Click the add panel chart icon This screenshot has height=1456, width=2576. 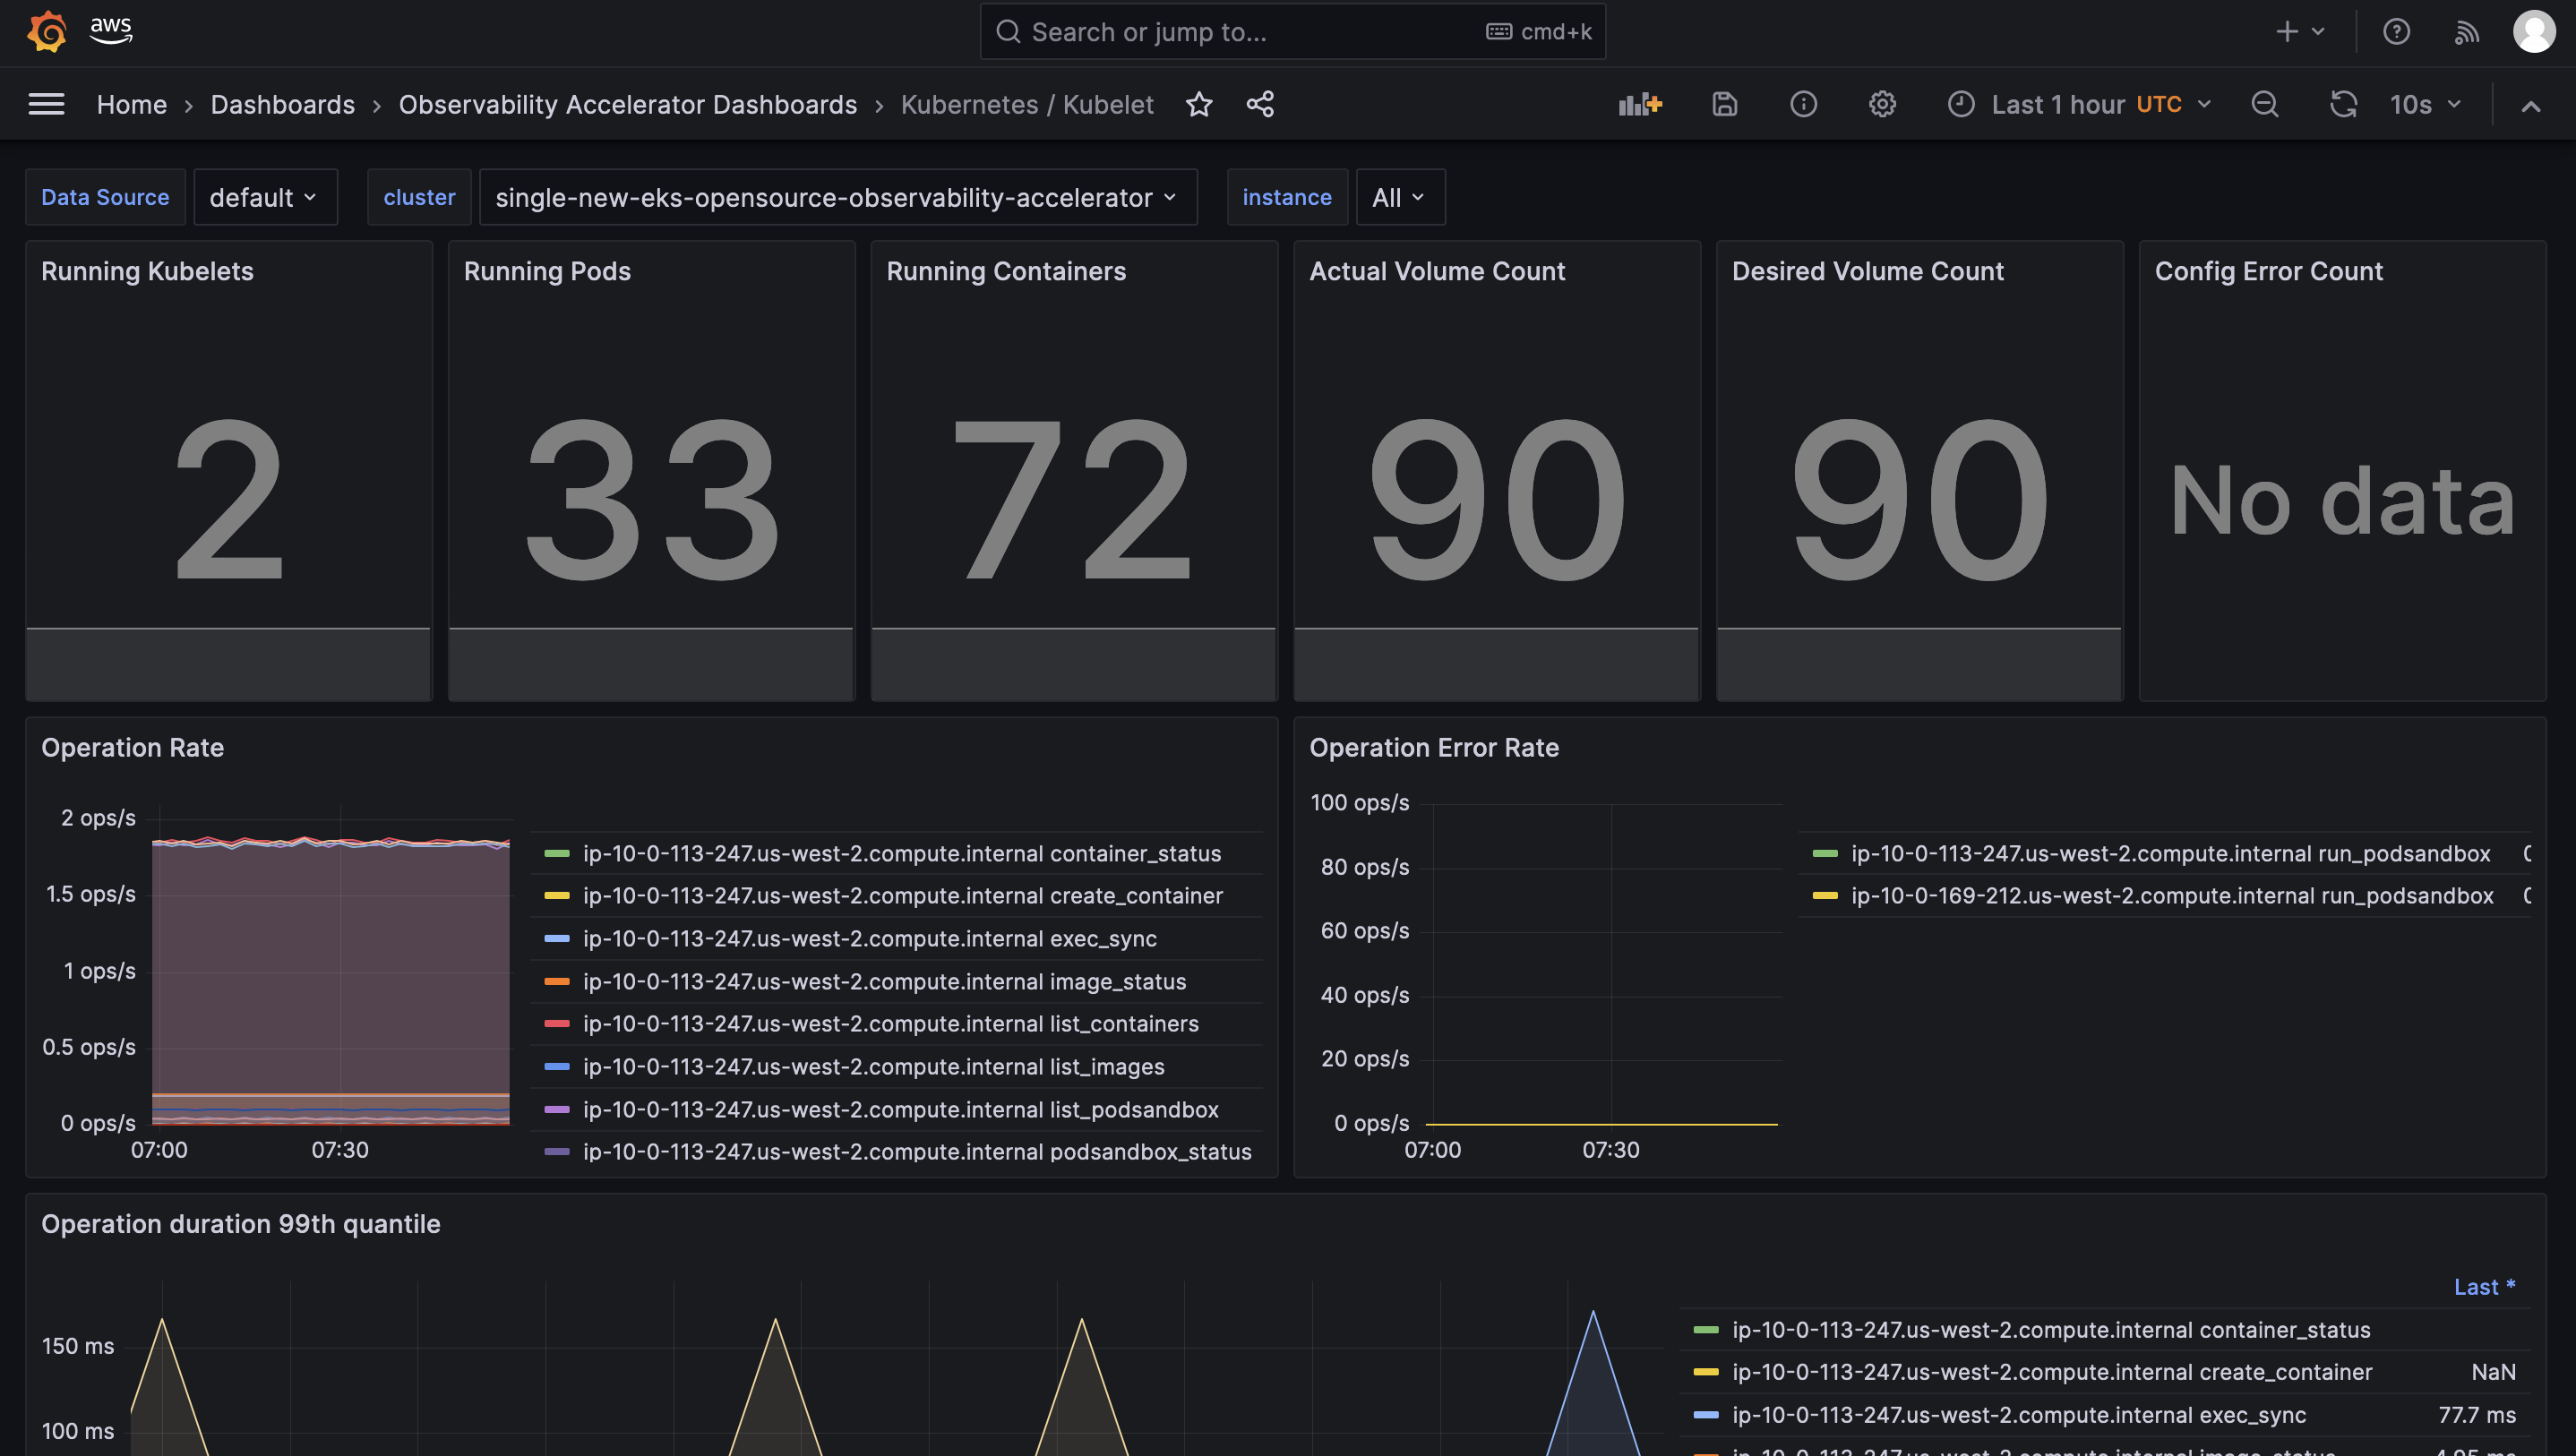pyautogui.click(x=1640, y=104)
